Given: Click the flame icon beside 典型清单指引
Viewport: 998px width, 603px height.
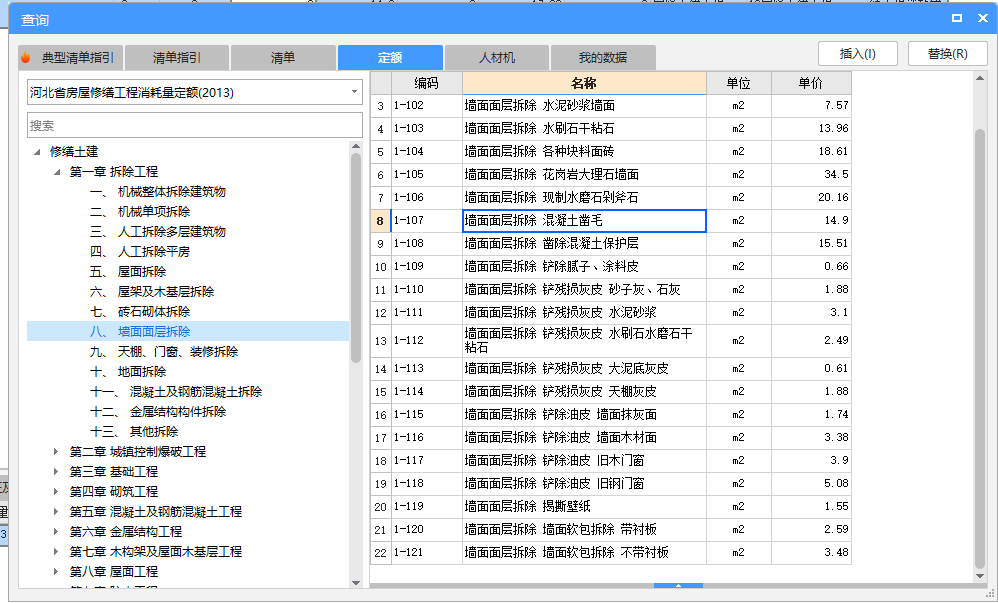Looking at the screenshot, I should click(24, 57).
